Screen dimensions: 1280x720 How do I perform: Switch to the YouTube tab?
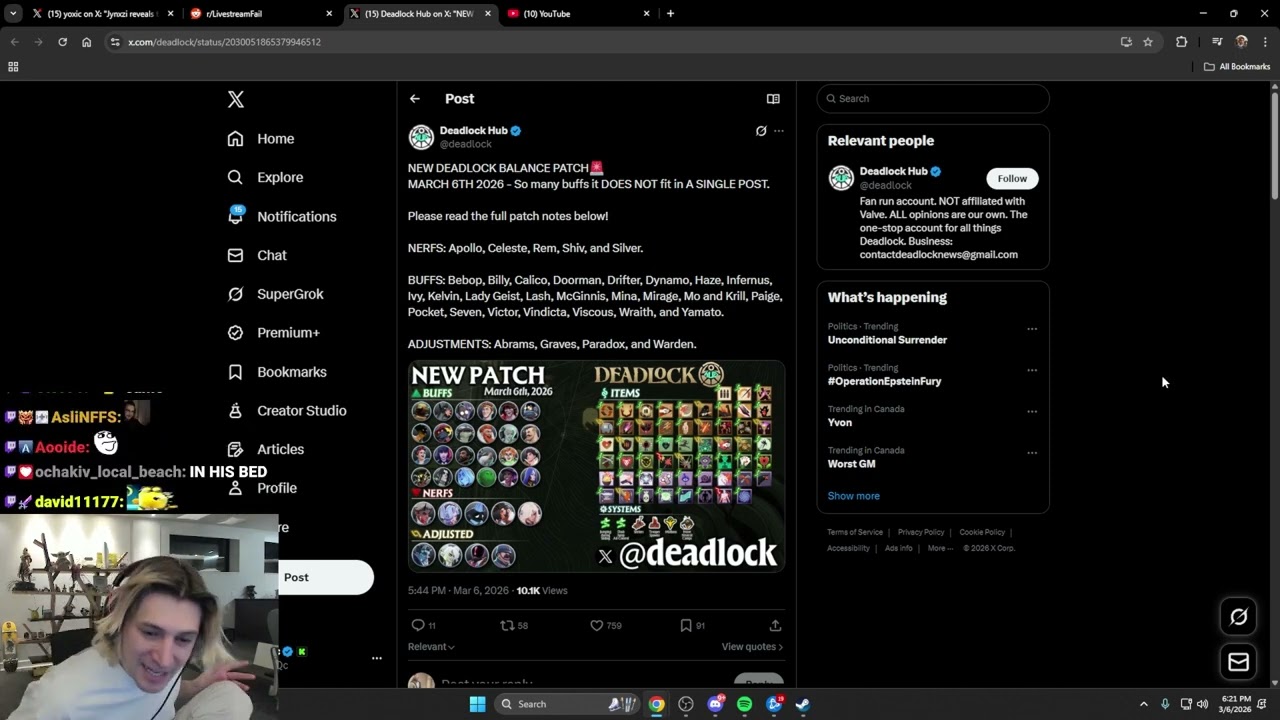click(x=579, y=14)
